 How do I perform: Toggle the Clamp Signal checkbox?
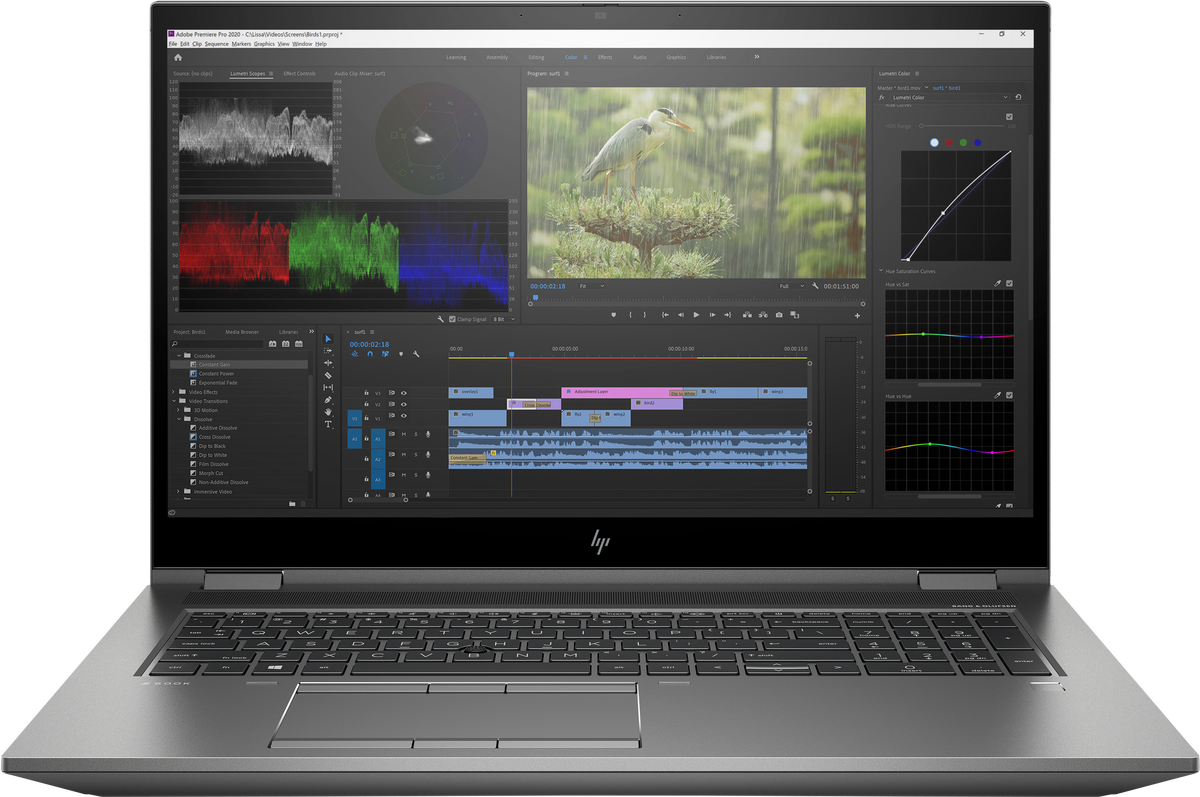[x=452, y=319]
